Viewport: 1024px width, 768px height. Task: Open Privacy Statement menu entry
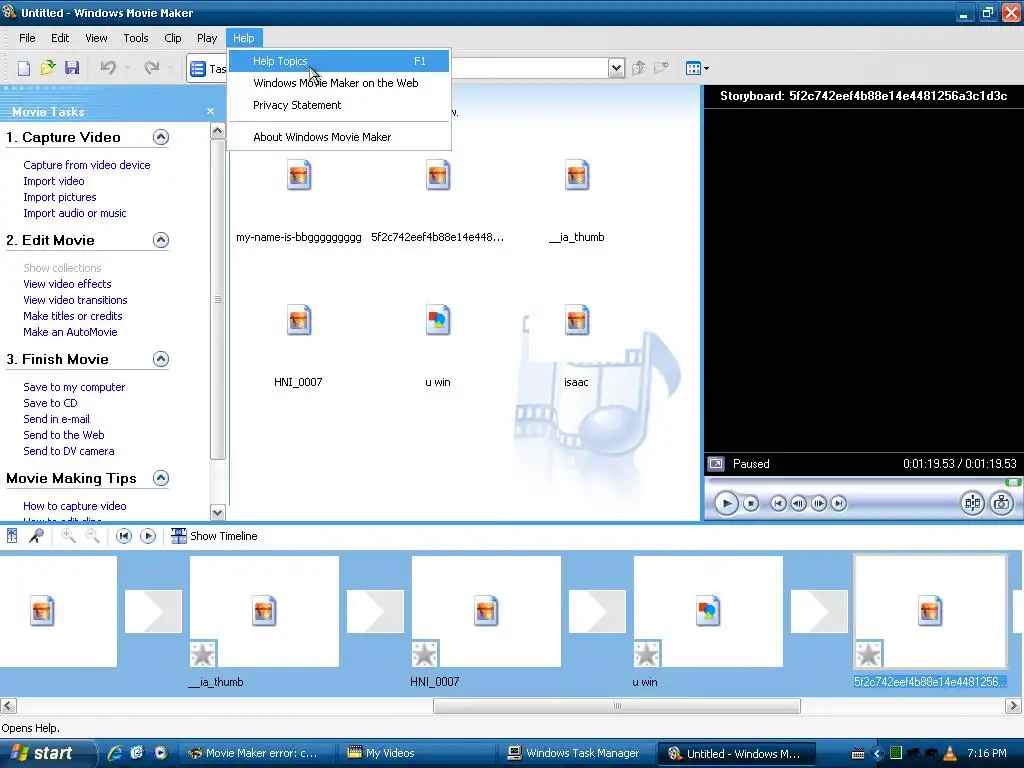(x=340, y=105)
